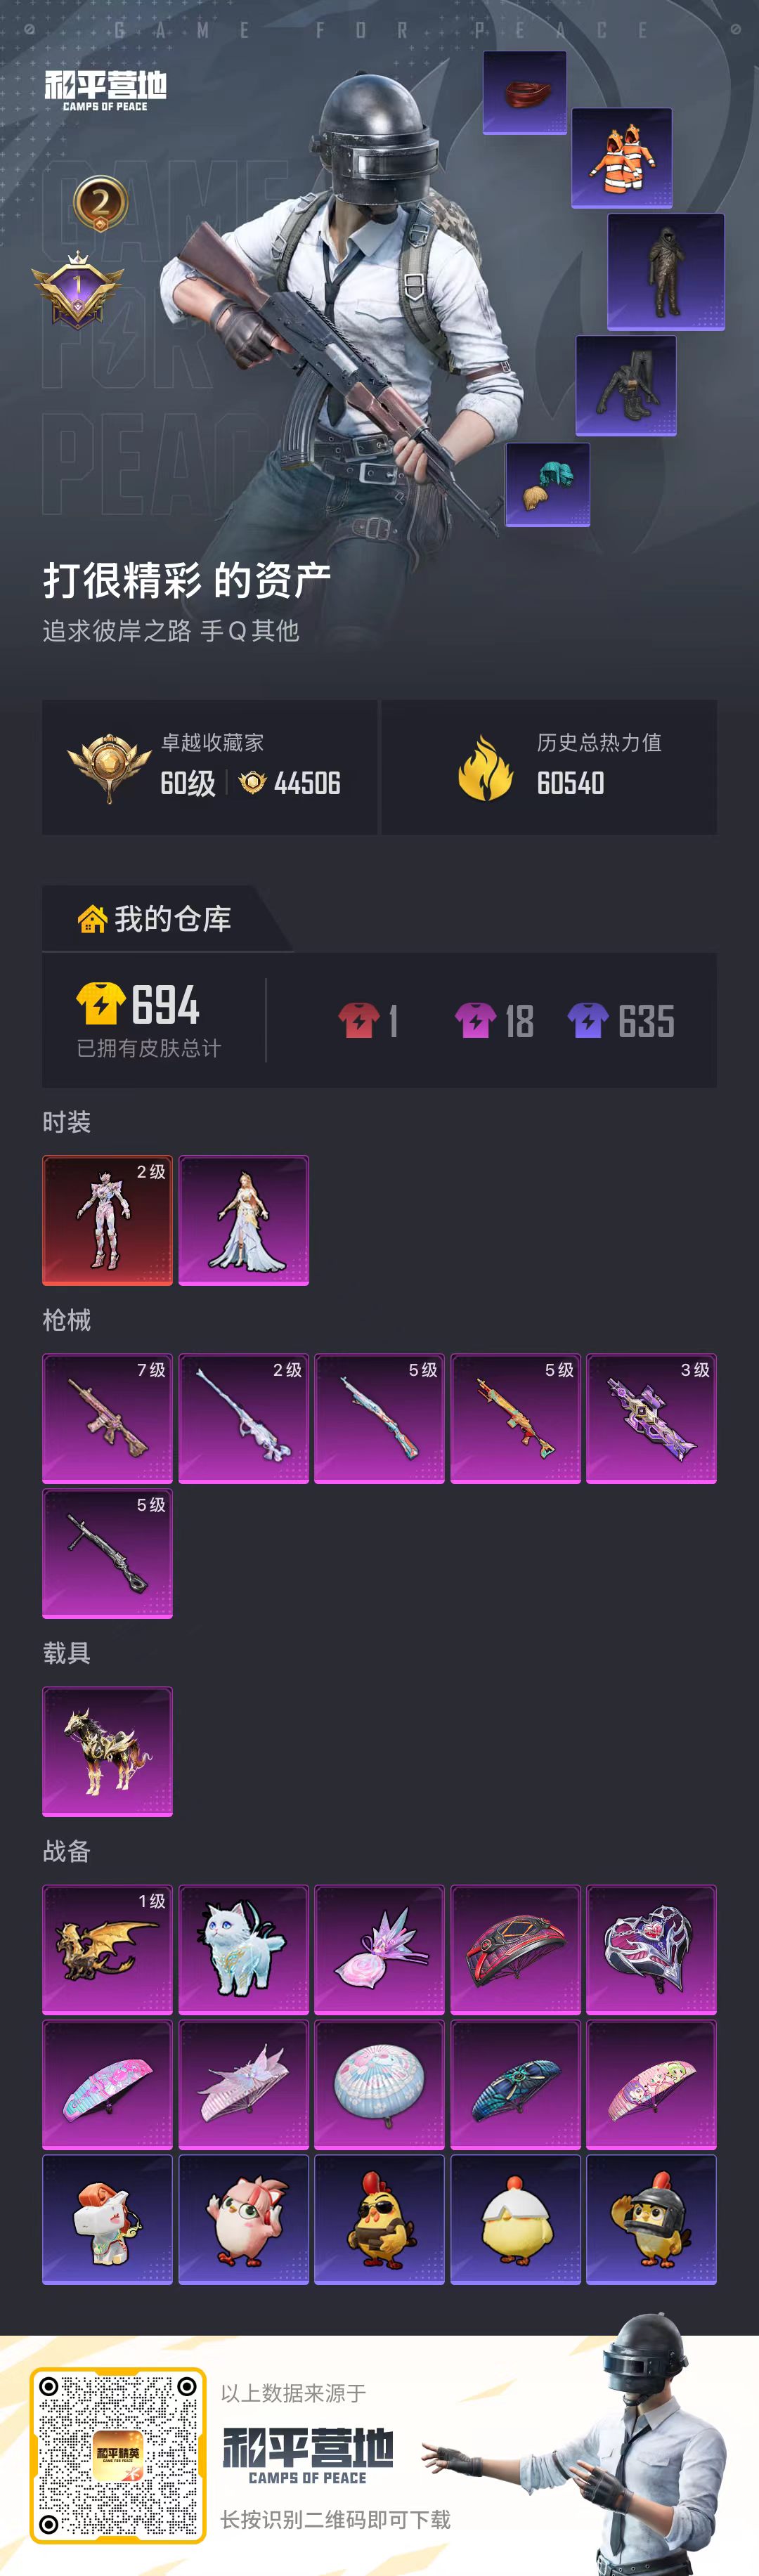This screenshot has width=759, height=2576.
Task: Open the armored horse vehicle thumbnail
Action: [x=107, y=1751]
